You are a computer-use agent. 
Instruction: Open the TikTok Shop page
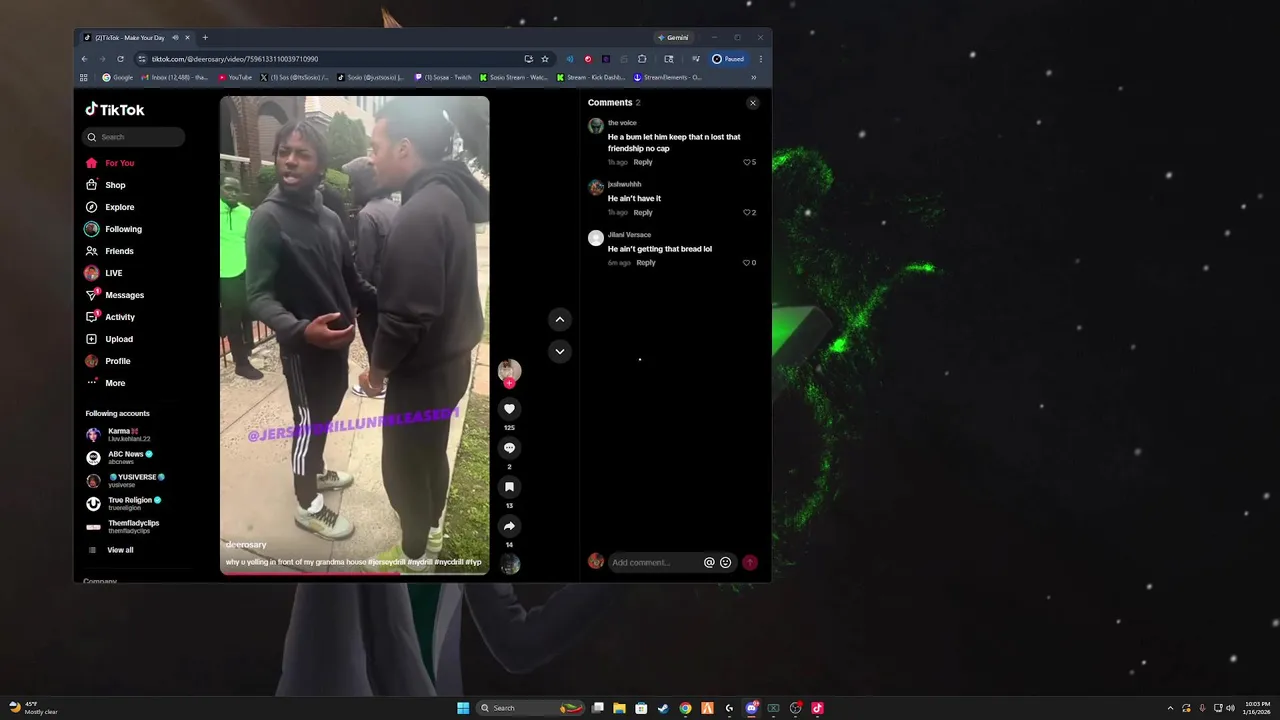106,185
